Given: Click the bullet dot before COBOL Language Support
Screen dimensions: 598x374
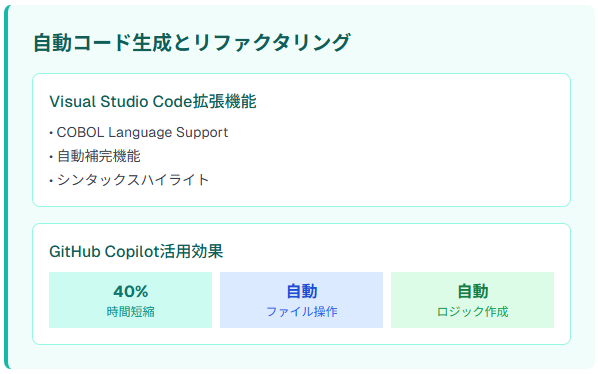Looking at the screenshot, I should coord(51,133).
